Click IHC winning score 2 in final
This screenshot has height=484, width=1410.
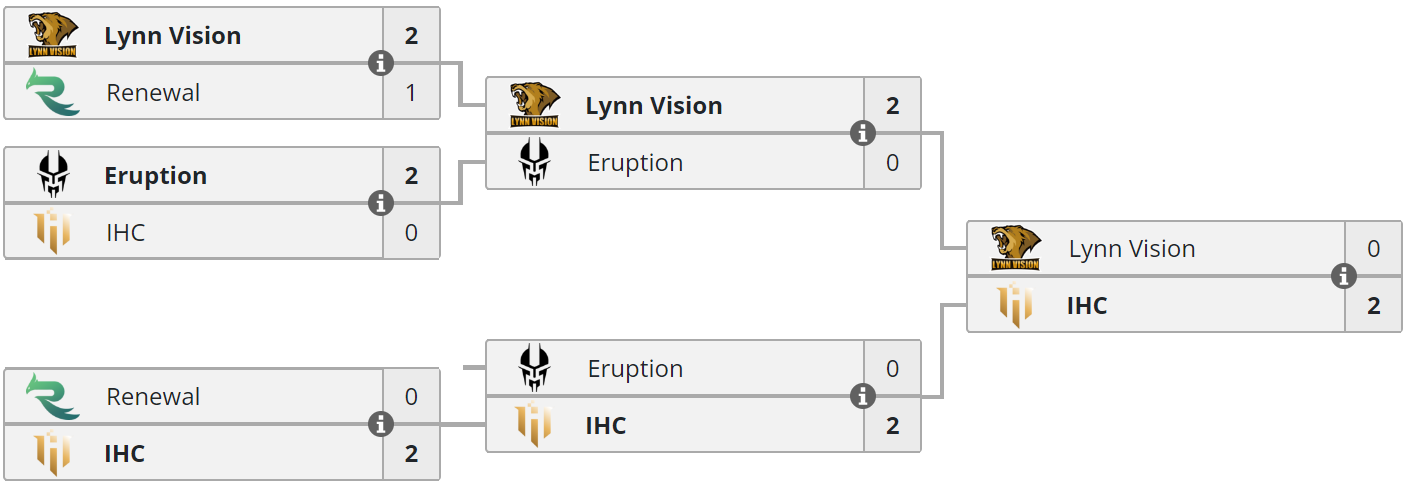coord(1374,306)
